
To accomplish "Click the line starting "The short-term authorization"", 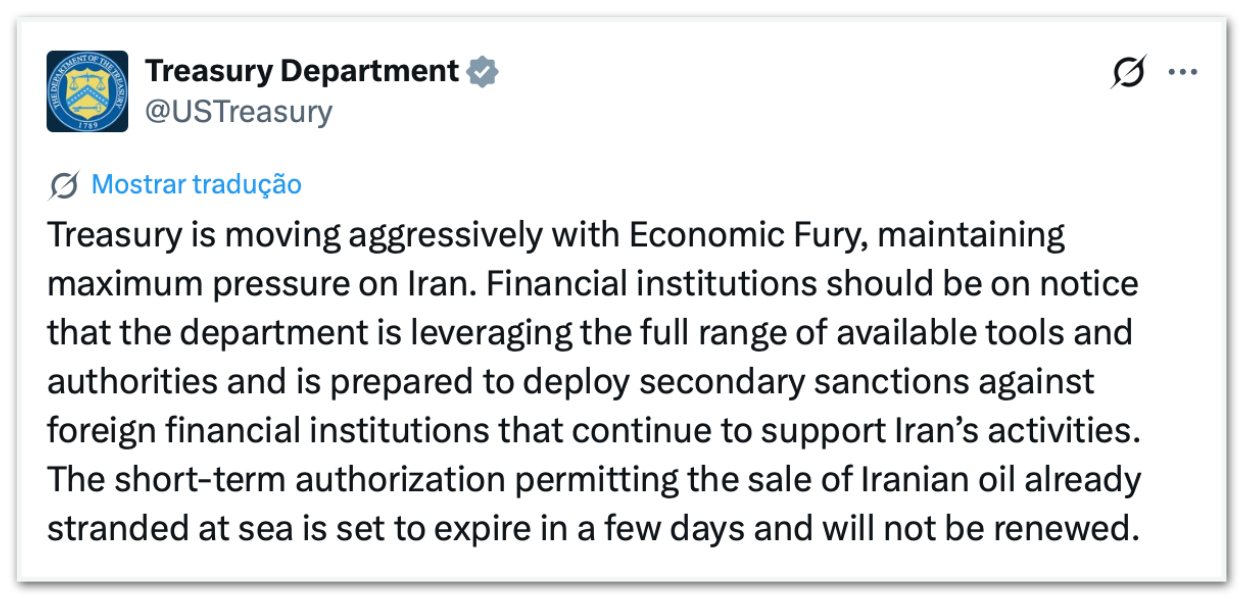I will 594,480.
